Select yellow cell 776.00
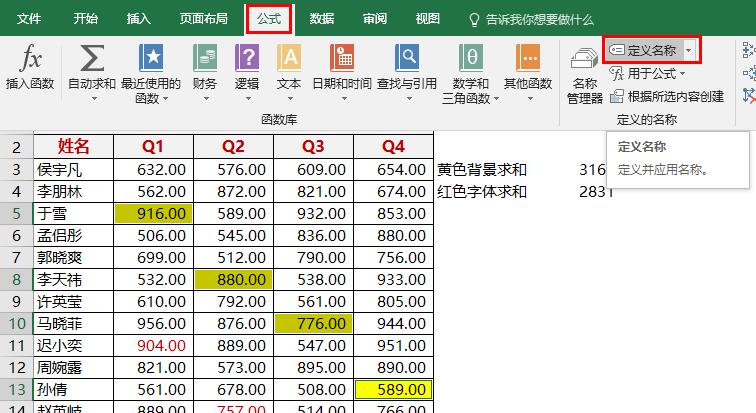The image size is (756, 413). click(313, 323)
